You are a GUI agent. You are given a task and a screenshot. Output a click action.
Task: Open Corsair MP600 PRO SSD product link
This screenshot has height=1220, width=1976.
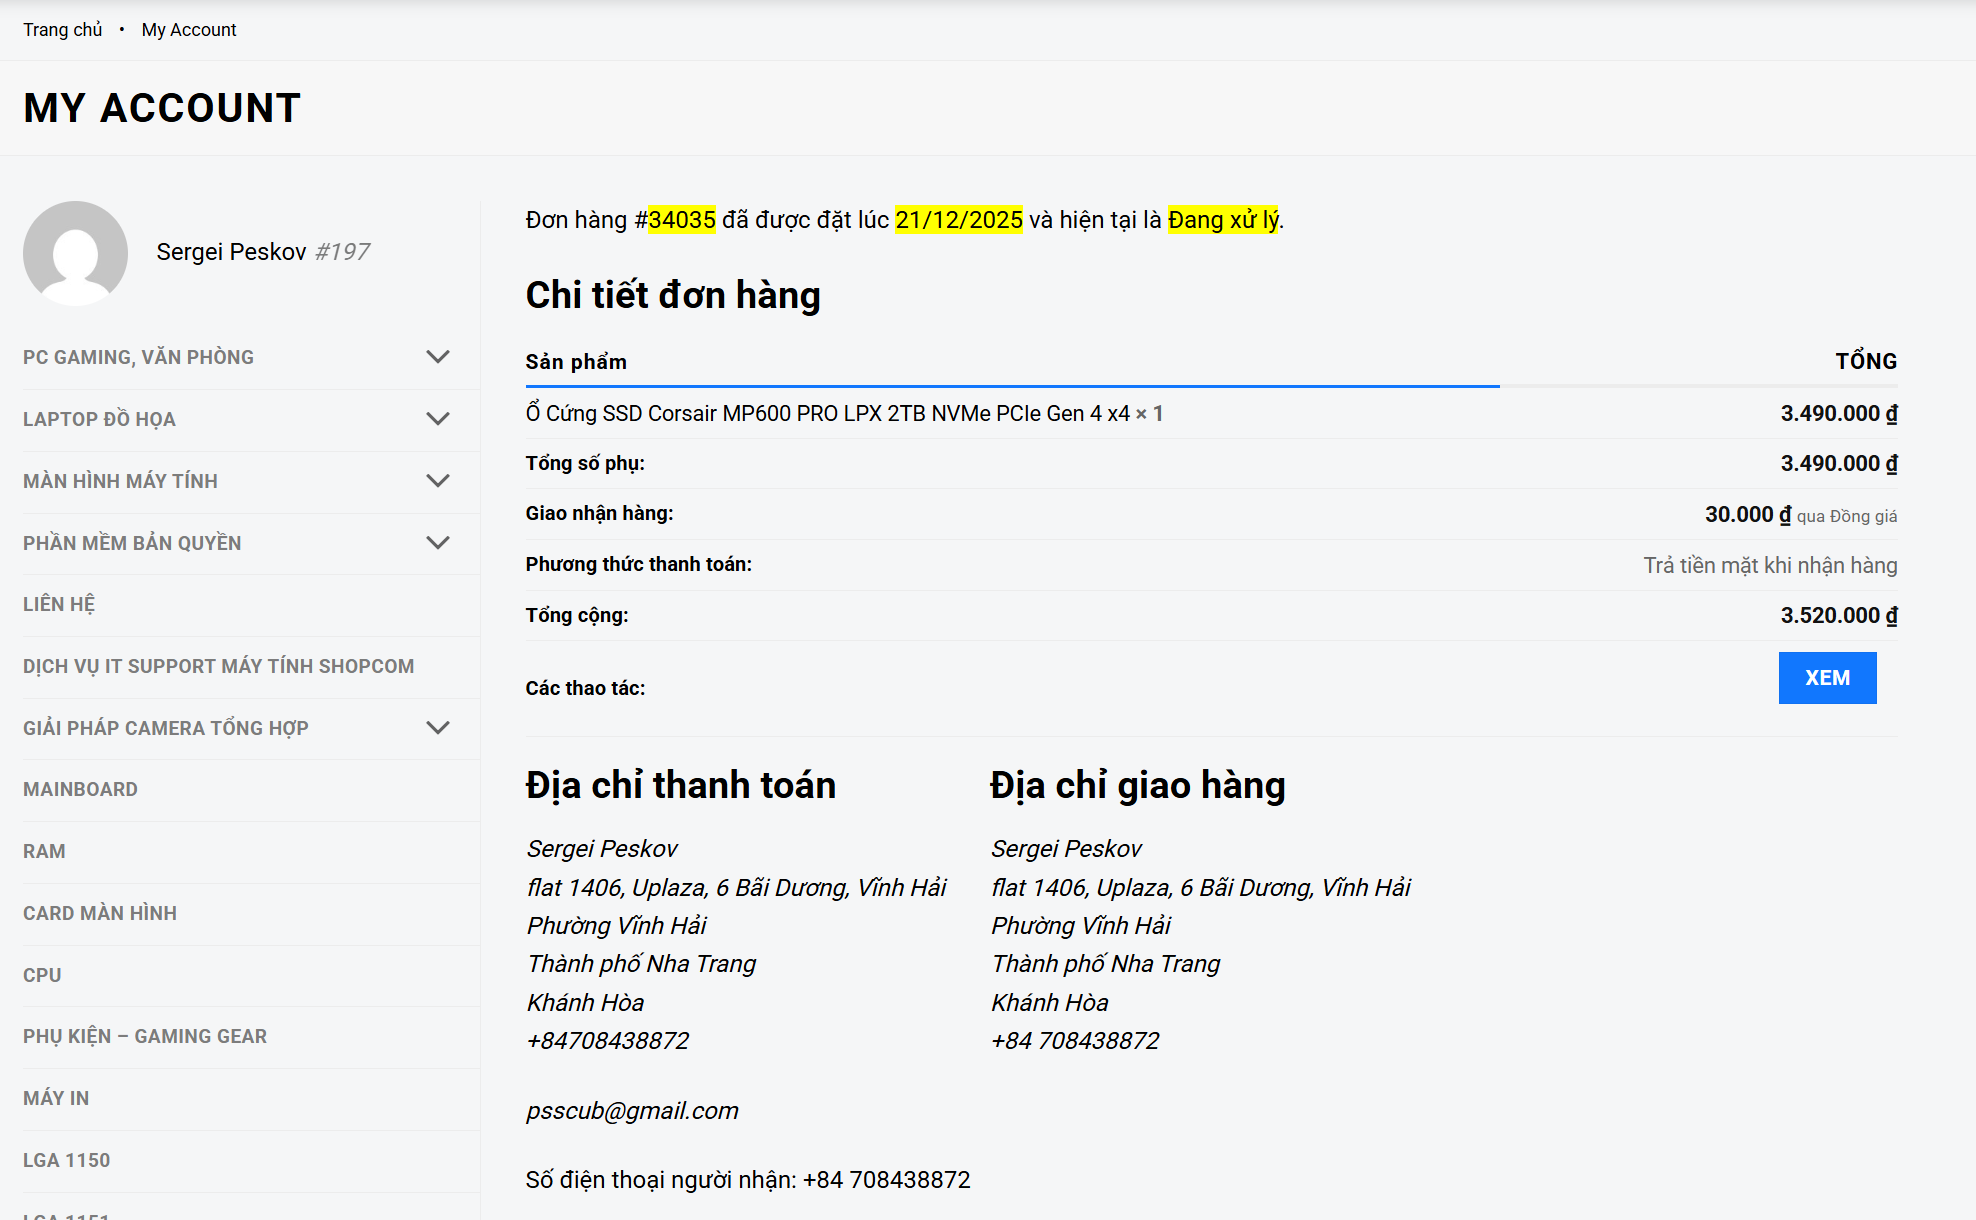(827, 414)
